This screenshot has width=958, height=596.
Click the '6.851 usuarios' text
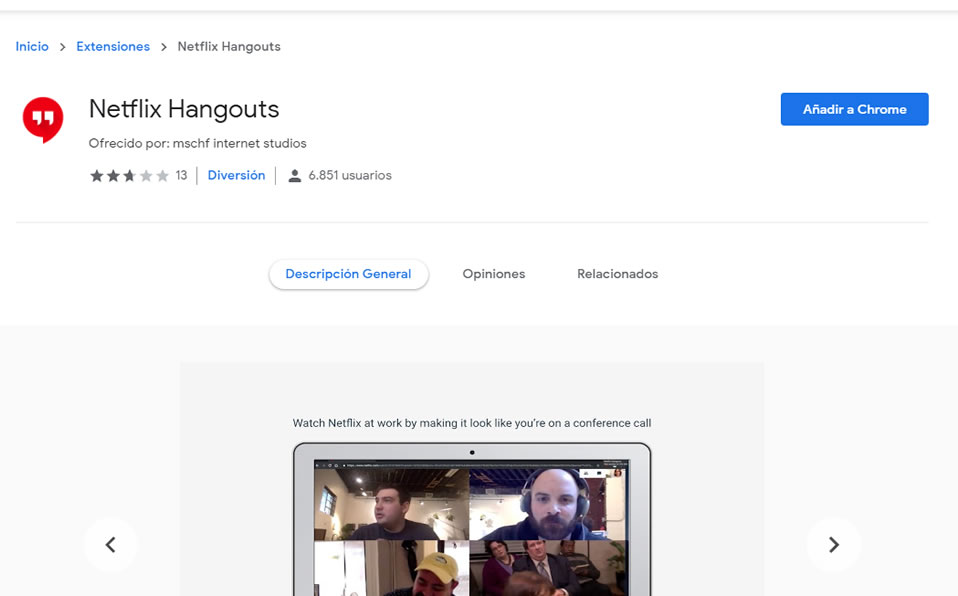[x=349, y=175]
